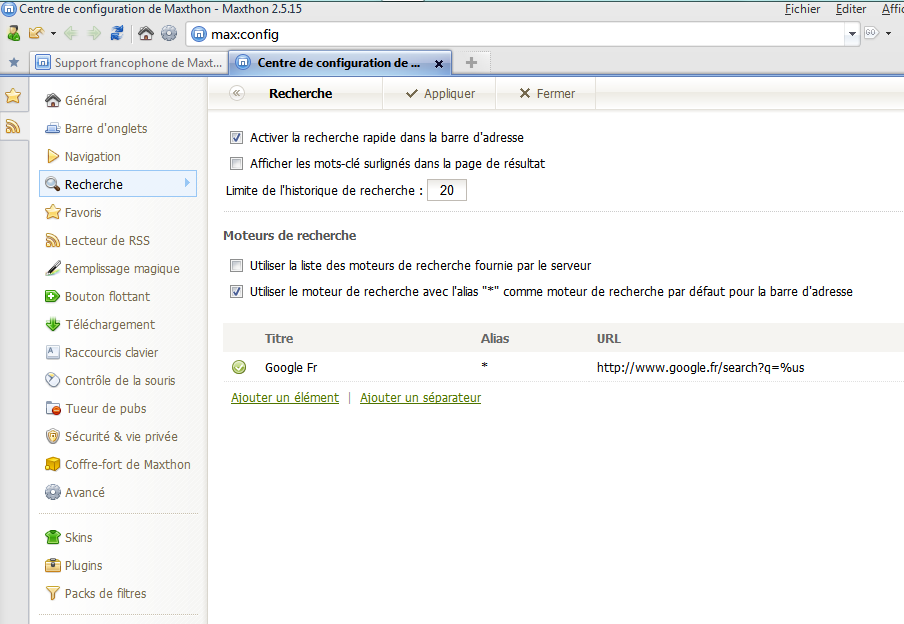Select the Centre de configuration tab
The image size is (904, 624).
(339, 63)
